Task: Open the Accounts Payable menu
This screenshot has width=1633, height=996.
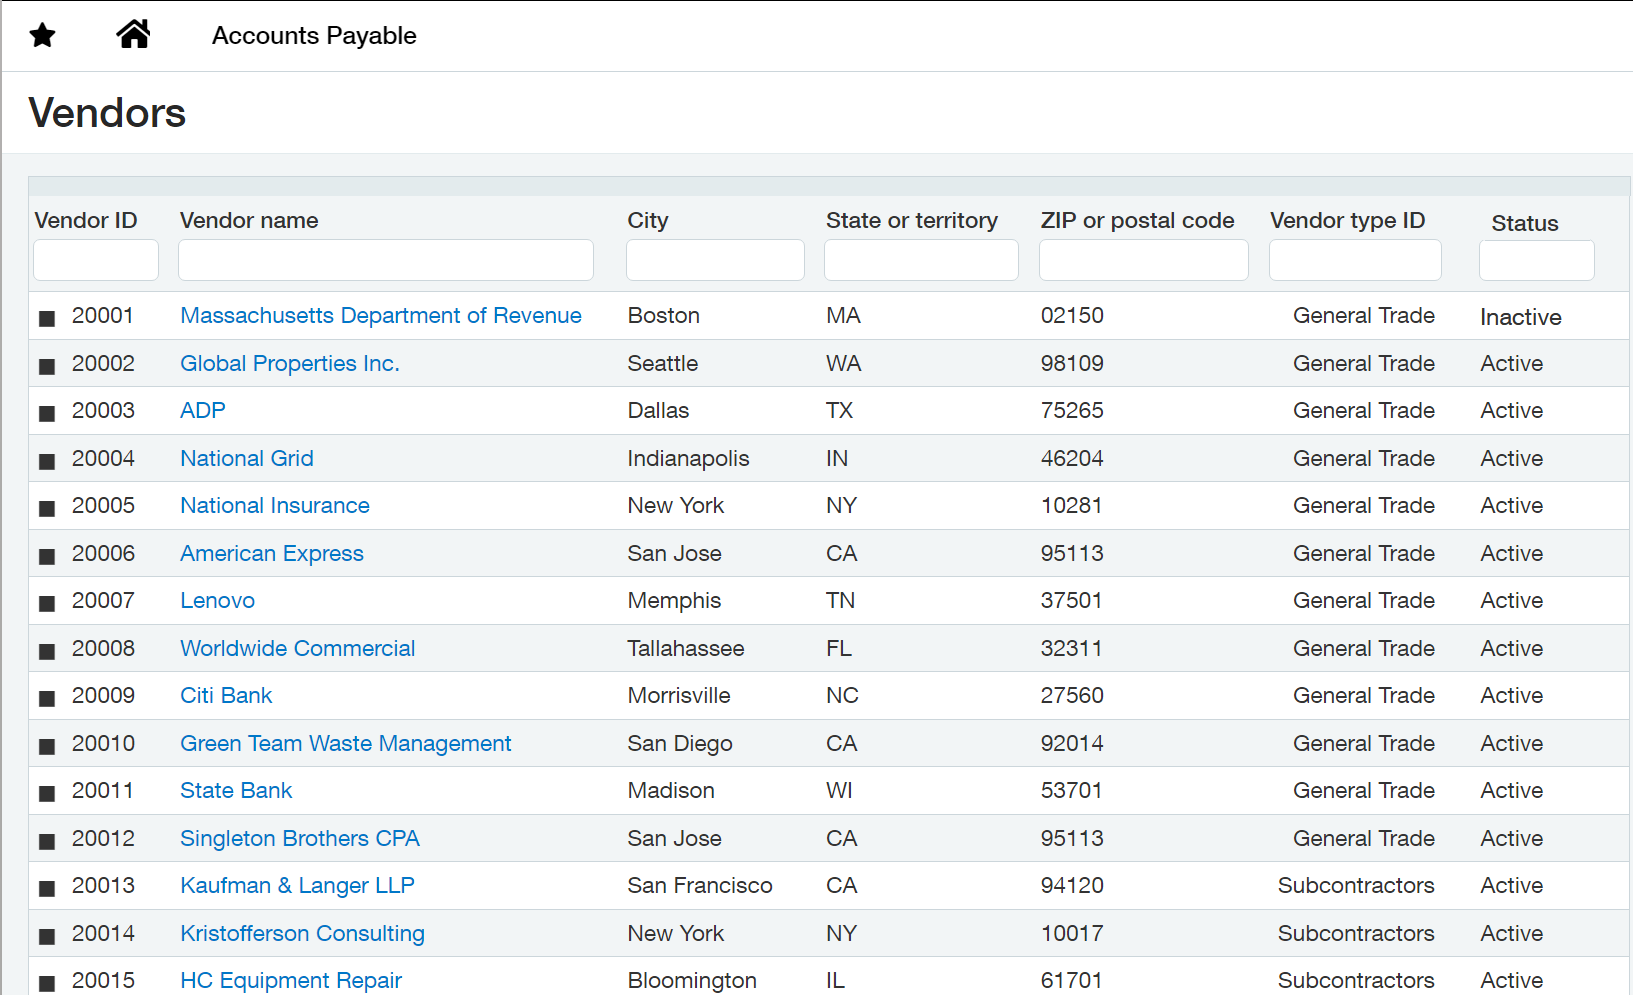Action: pyautogui.click(x=314, y=35)
